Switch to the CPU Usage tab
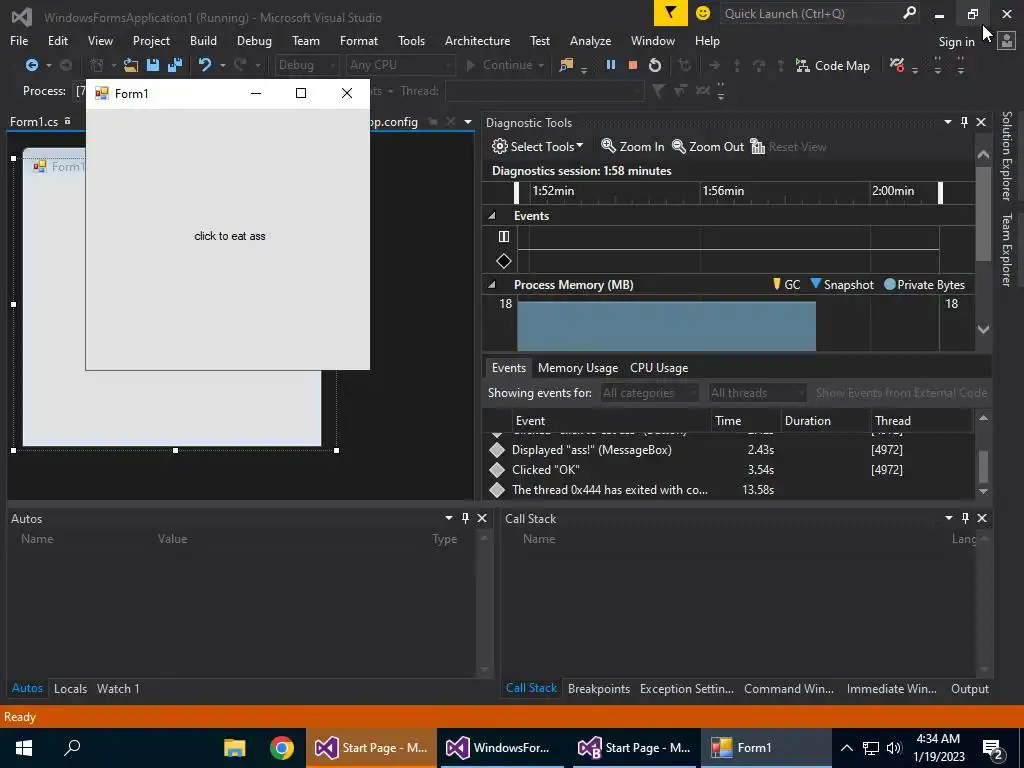Viewport: 1024px width, 768px height. point(659,368)
